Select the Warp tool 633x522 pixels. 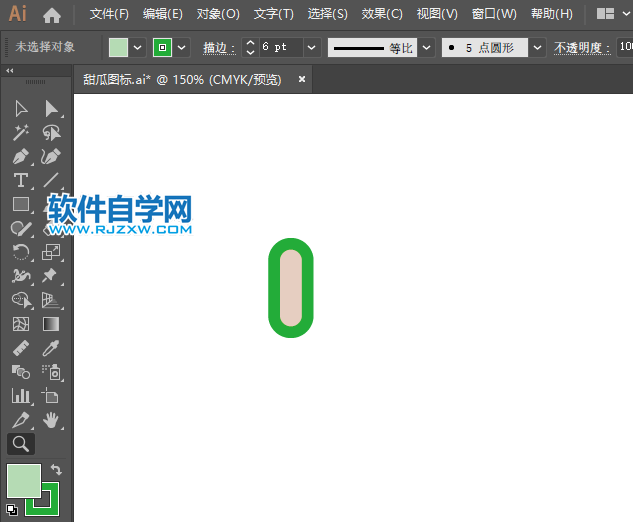(21, 276)
